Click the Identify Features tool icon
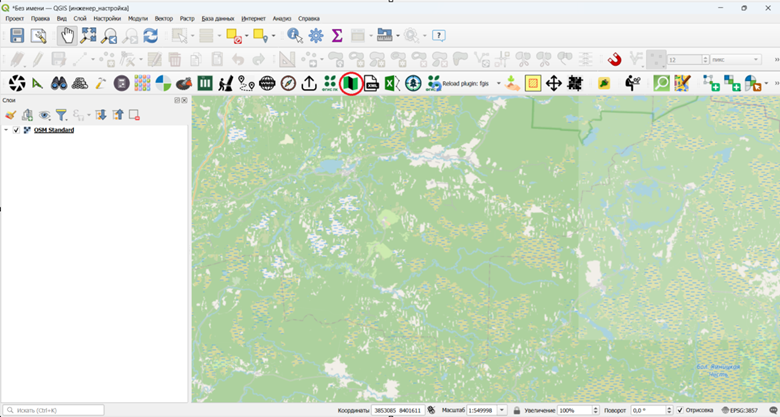The image size is (780, 417). [295, 36]
